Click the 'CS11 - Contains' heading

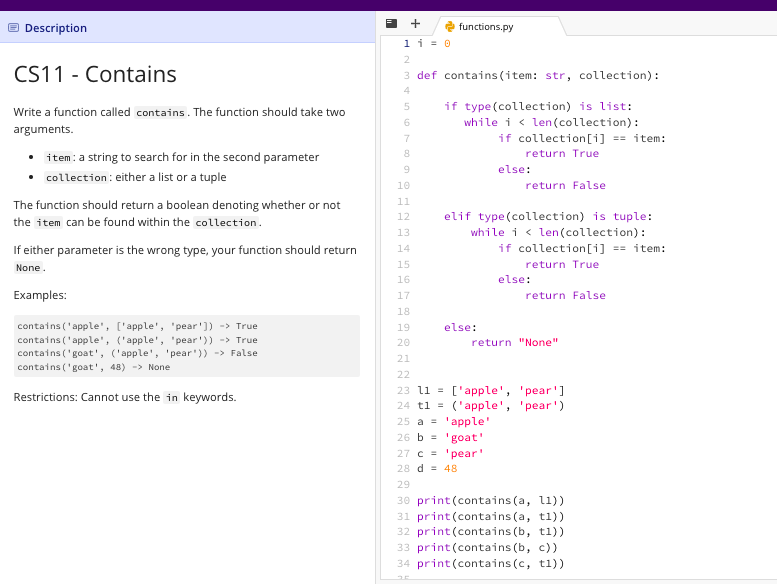point(95,74)
